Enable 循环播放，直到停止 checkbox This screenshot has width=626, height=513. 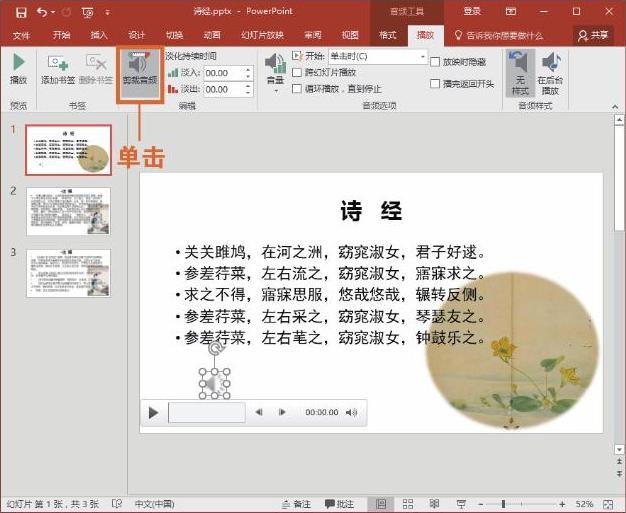297,89
